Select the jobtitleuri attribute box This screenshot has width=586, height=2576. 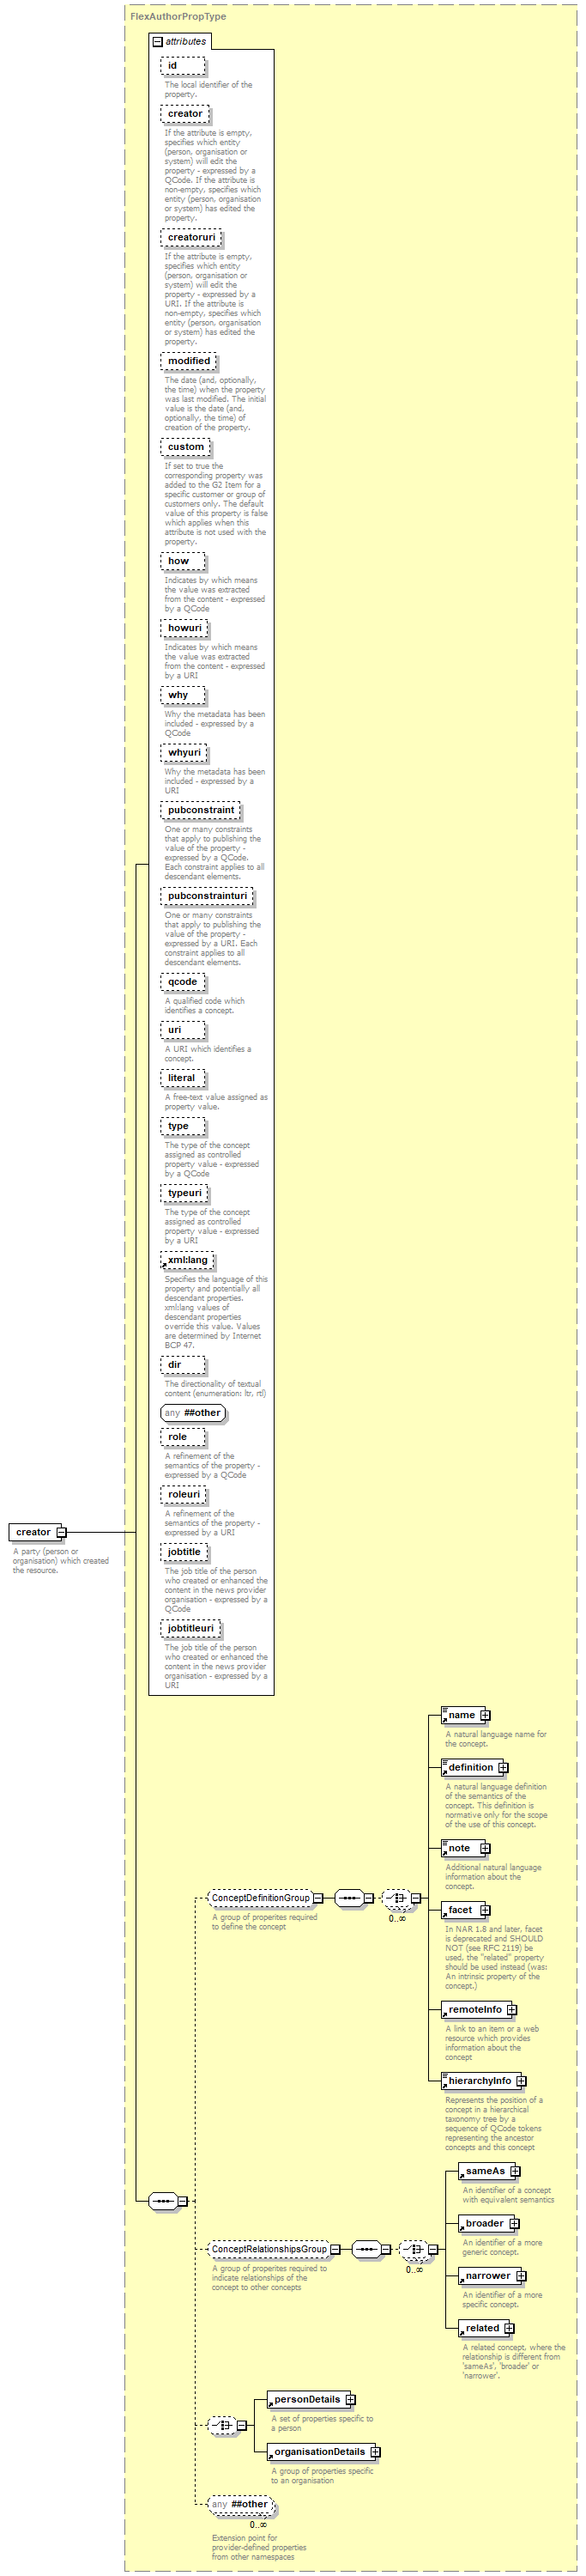point(190,1628)
